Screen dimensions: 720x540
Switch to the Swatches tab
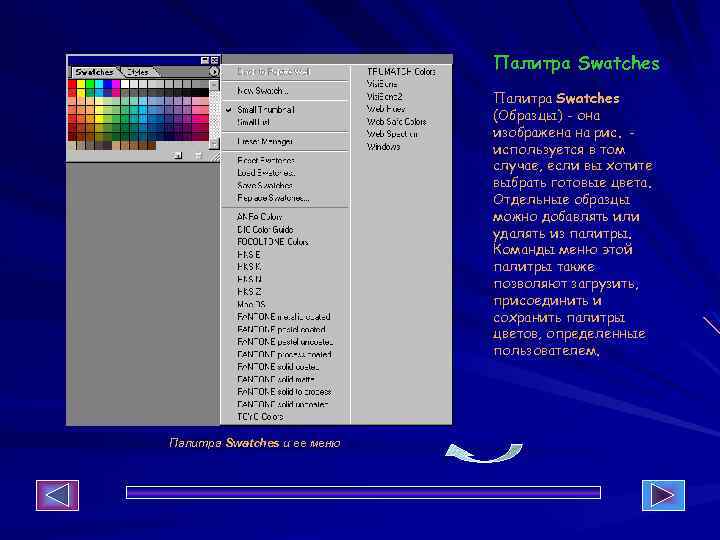point(94,72)
